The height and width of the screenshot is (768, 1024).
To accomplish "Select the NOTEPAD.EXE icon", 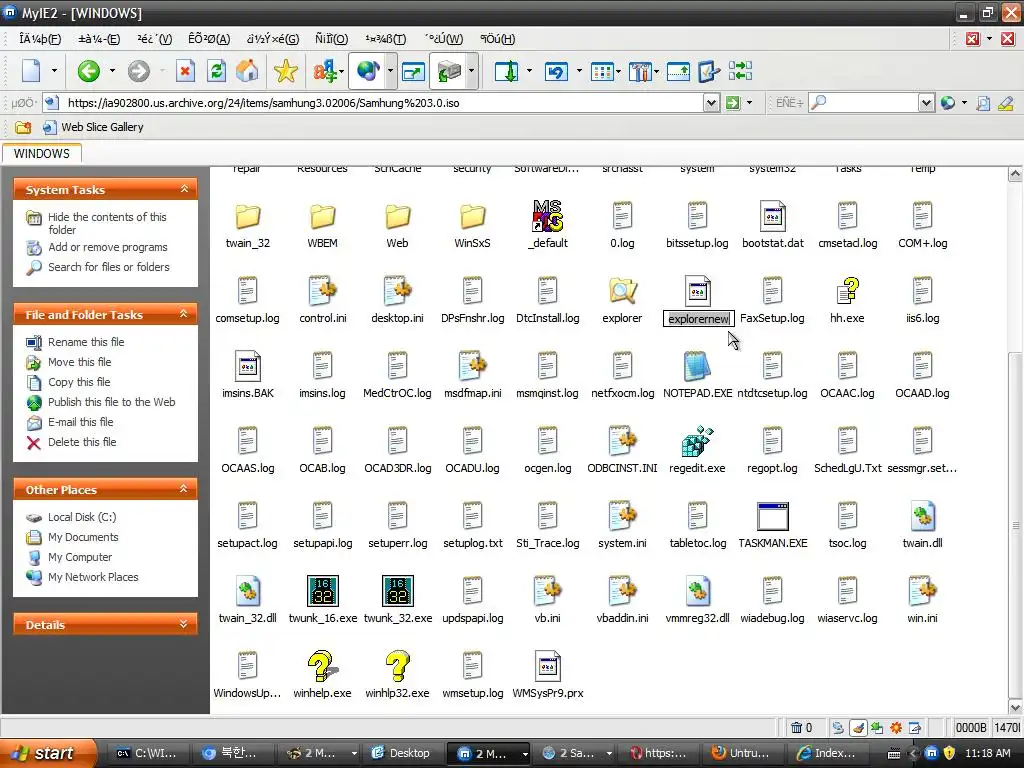I will tap(697, 366).
